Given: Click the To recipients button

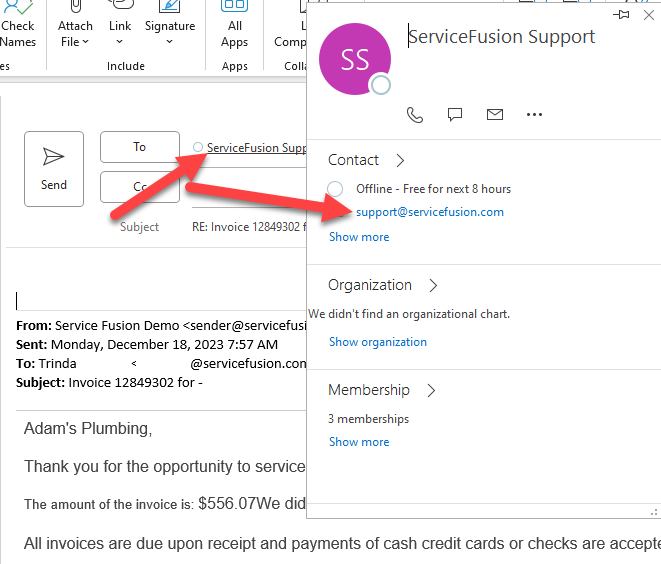Looking at the screenshot, I should pyautogui.click(x=140, y=147).
